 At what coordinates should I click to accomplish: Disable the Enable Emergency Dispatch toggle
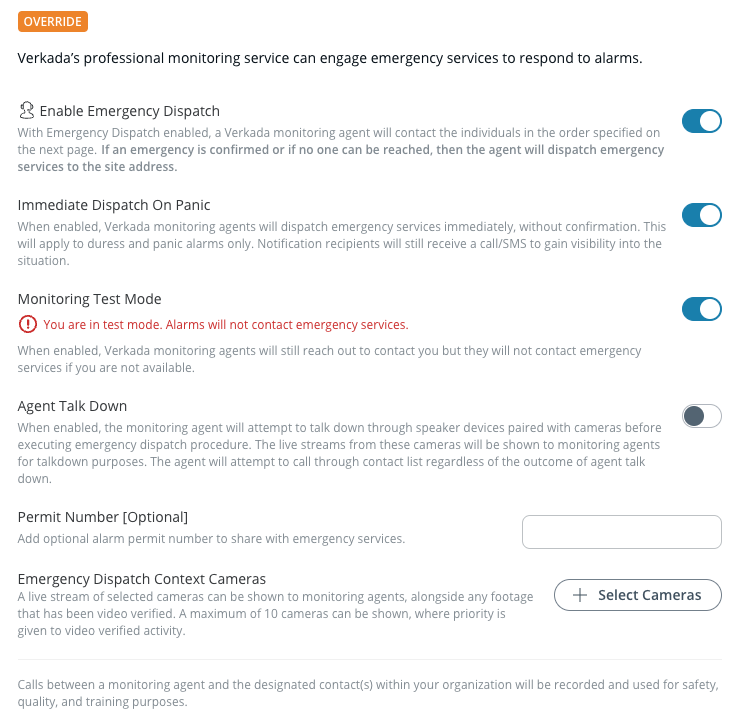pos(701,122)
